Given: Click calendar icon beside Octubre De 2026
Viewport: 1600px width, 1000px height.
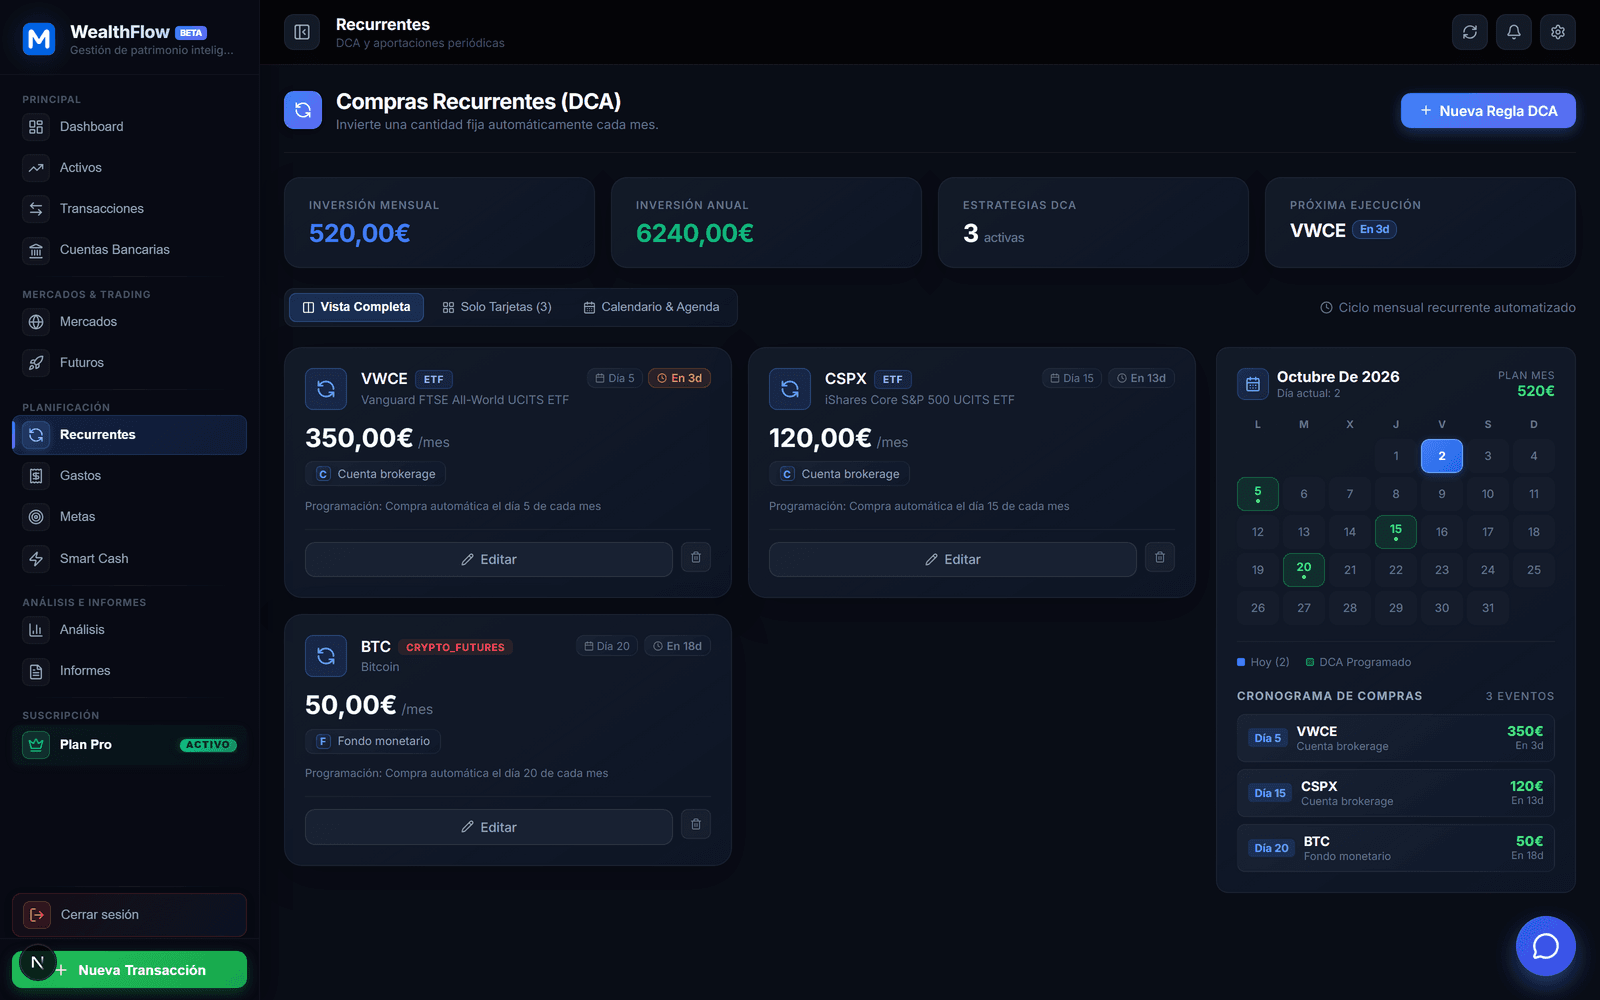Looking at the screenshot, I should [x=1253, y=384].
